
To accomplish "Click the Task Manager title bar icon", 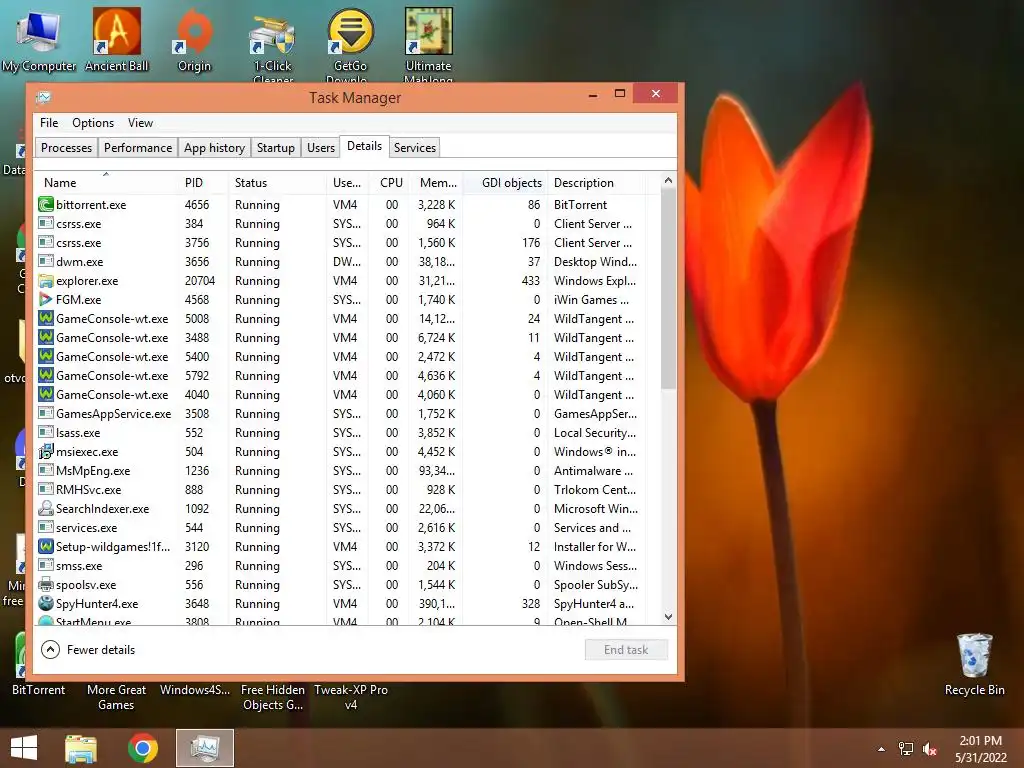I will 44,97.
